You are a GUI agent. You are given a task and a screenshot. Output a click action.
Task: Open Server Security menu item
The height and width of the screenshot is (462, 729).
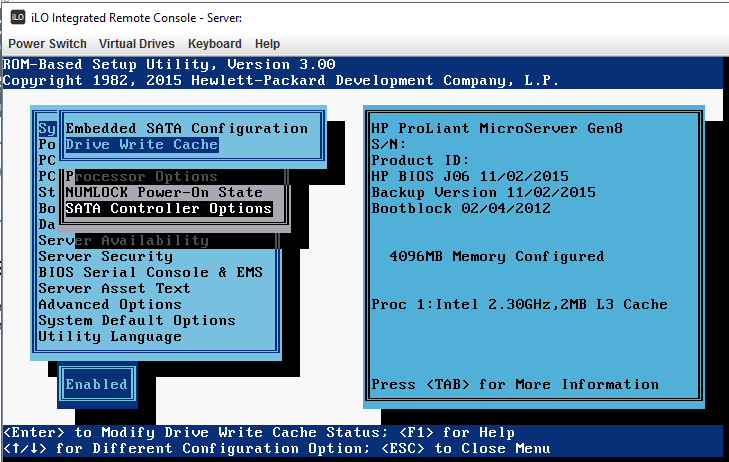pos(106,257)
